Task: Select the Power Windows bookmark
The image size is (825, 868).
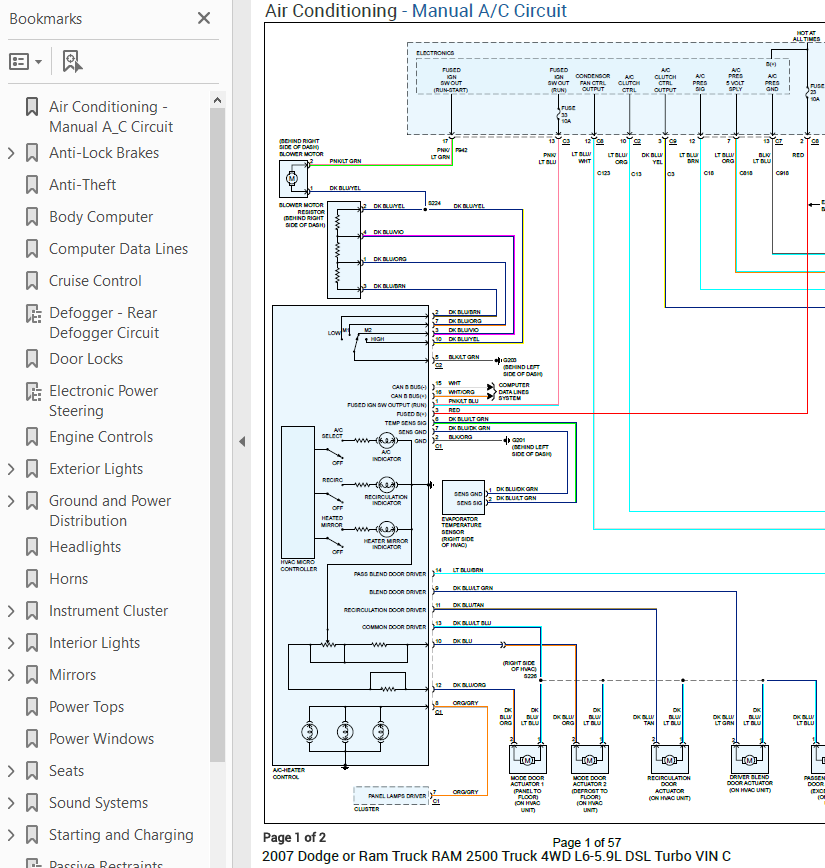Action: pyautogui.click(x=102, y=739)
